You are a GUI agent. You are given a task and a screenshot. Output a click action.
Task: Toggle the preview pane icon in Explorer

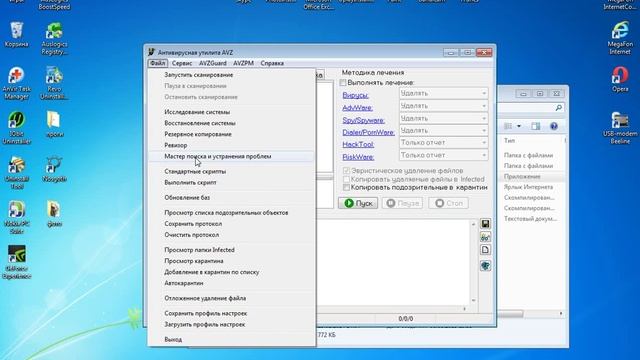[536, 126]
